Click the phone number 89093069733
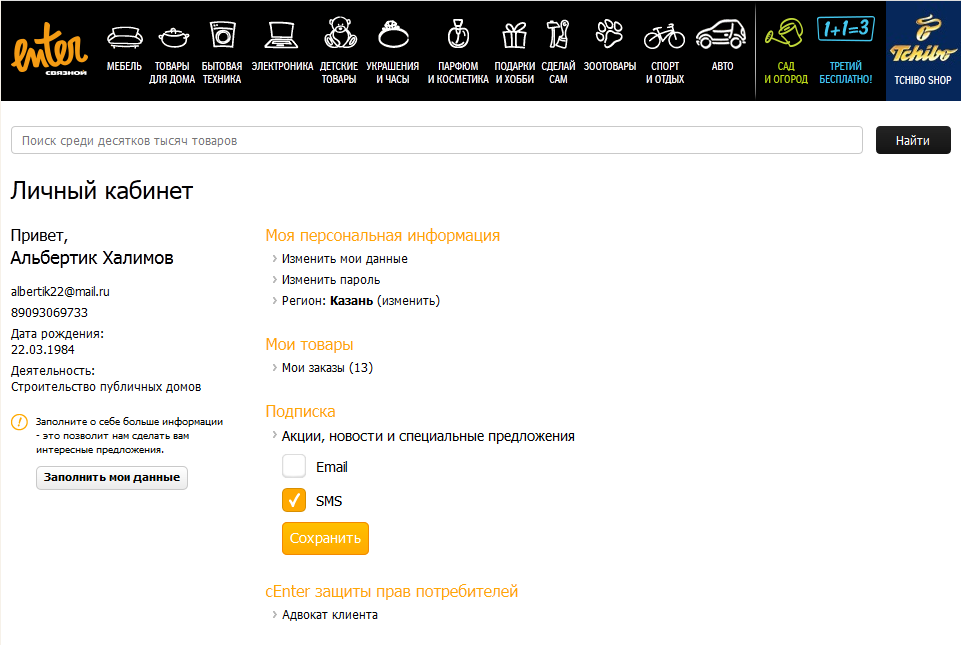This screenshot has width=961, height=645. coord(49,313)
